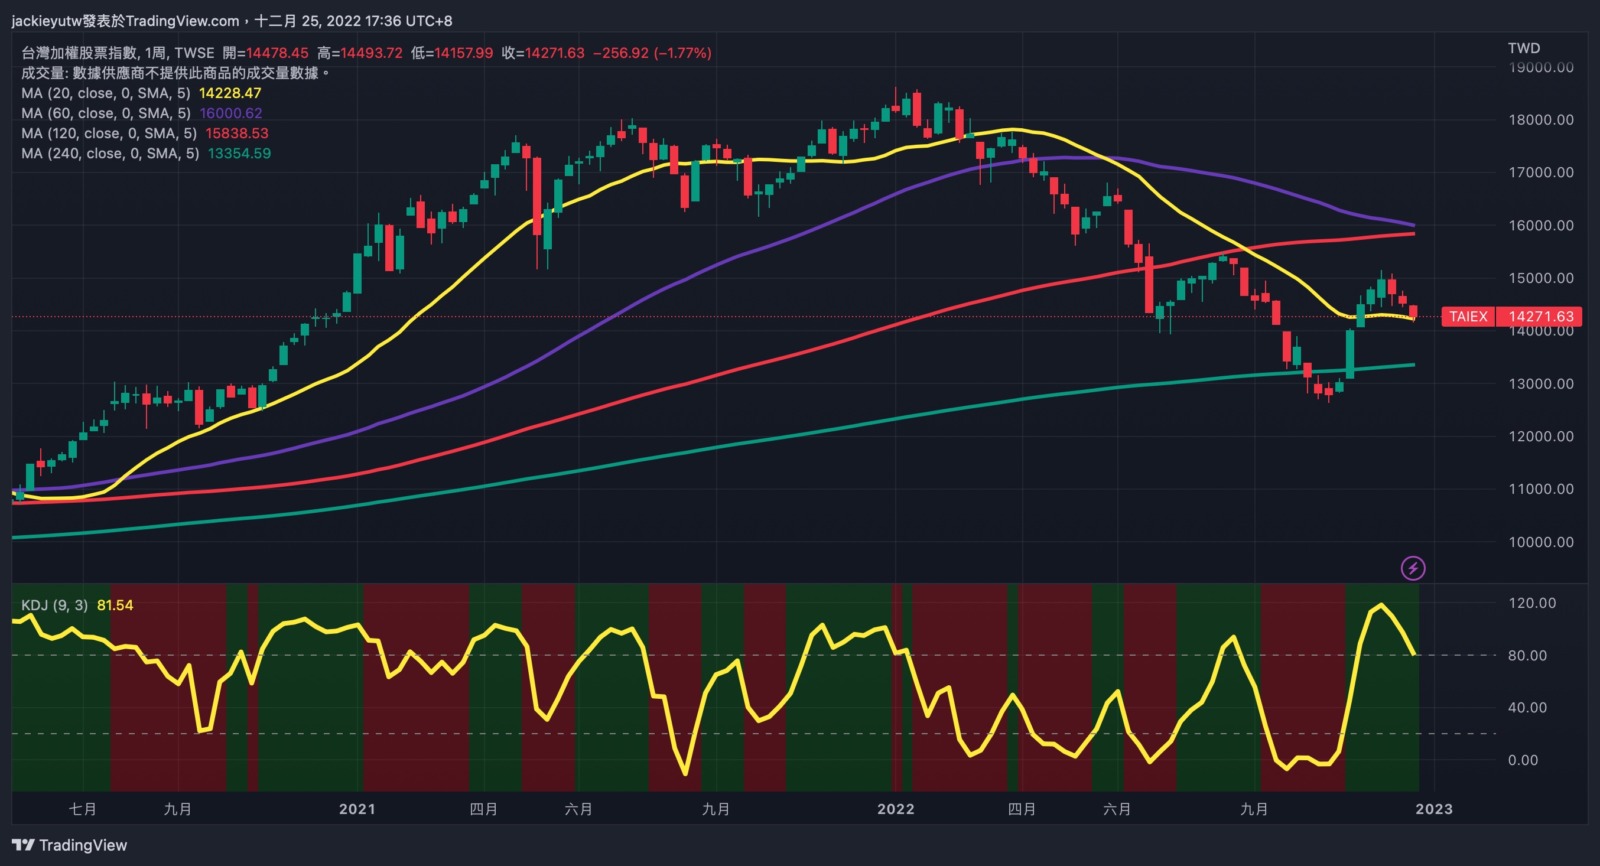Click the 七月 time axis label
The height and width of the screenshot is (866, 1600).
(83, 809)
